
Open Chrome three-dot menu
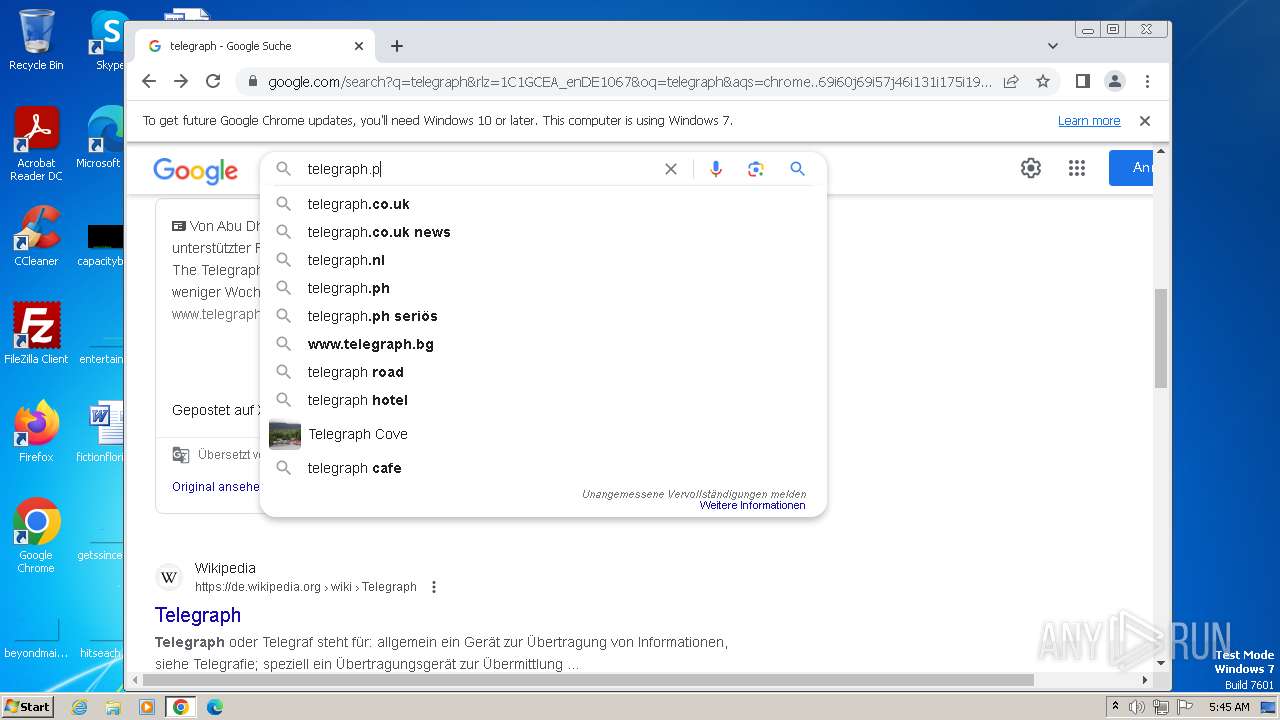1147,81
